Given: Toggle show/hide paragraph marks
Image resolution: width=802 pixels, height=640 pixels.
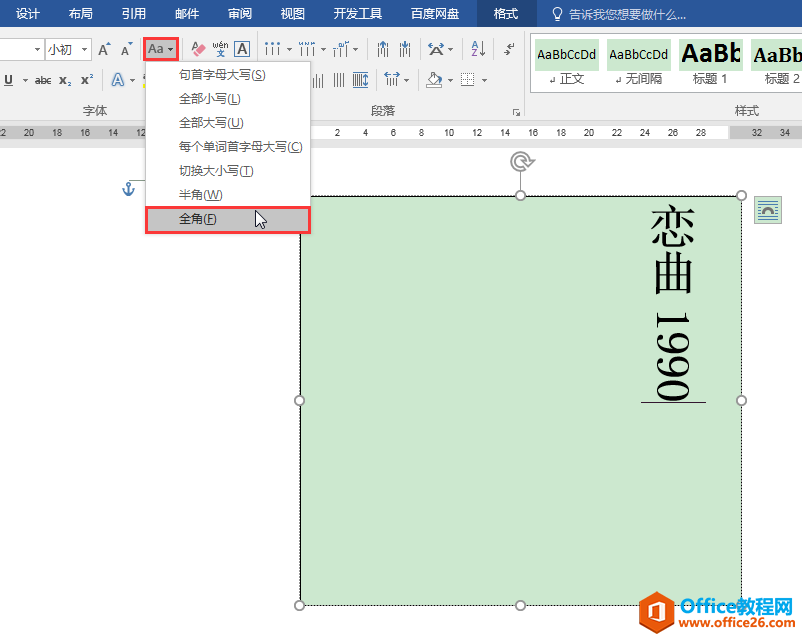Looking at the screenshot, I should [x=509, y=50].
